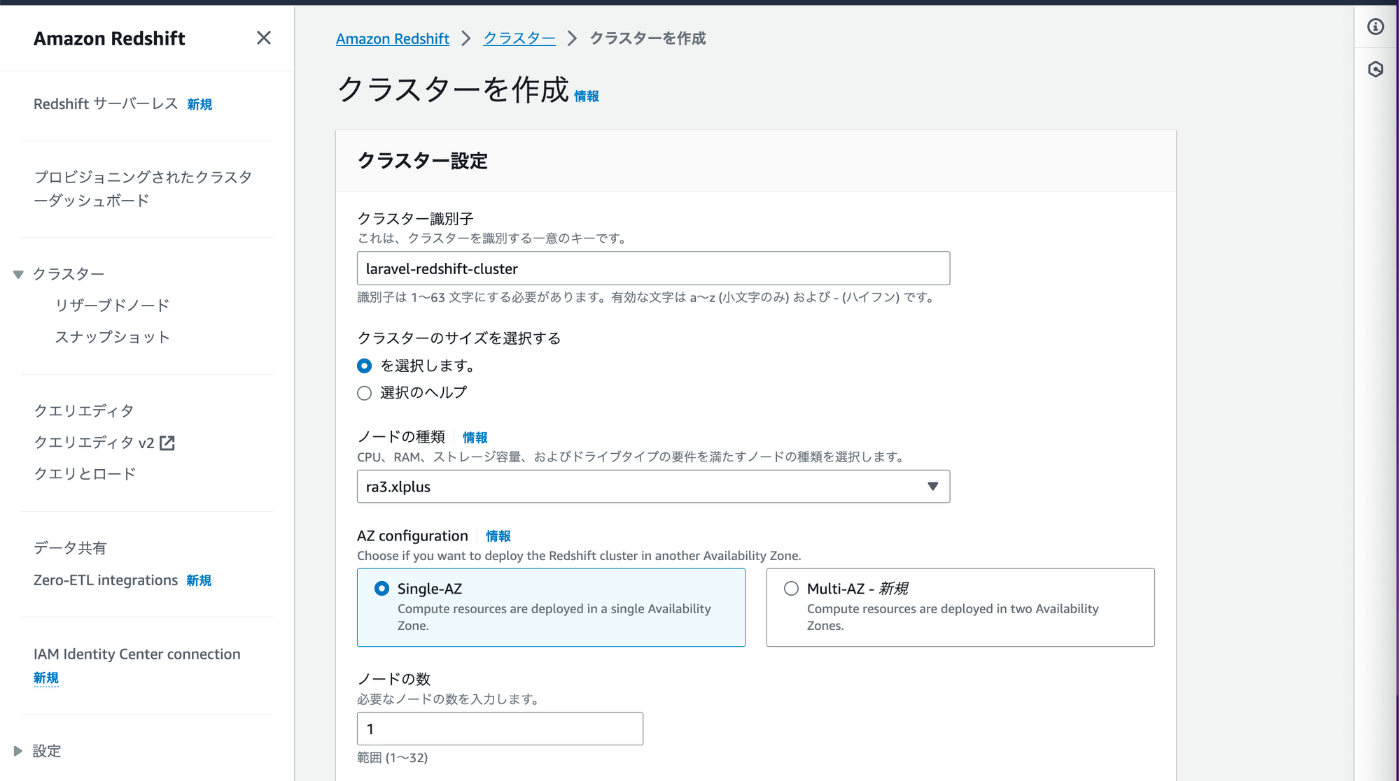
Task: Choose the 選択のヘルプ radio option
Action: [364, 393]
